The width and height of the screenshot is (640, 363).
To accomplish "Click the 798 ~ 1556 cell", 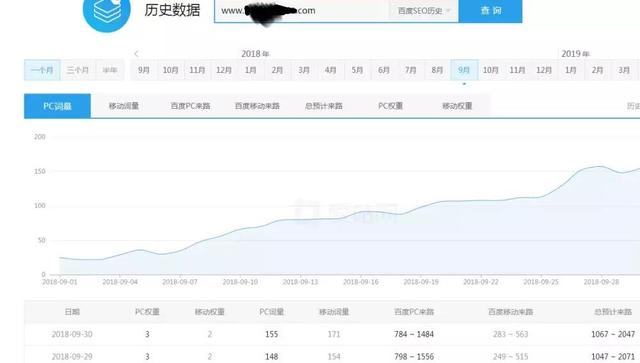I will point(414,356).
